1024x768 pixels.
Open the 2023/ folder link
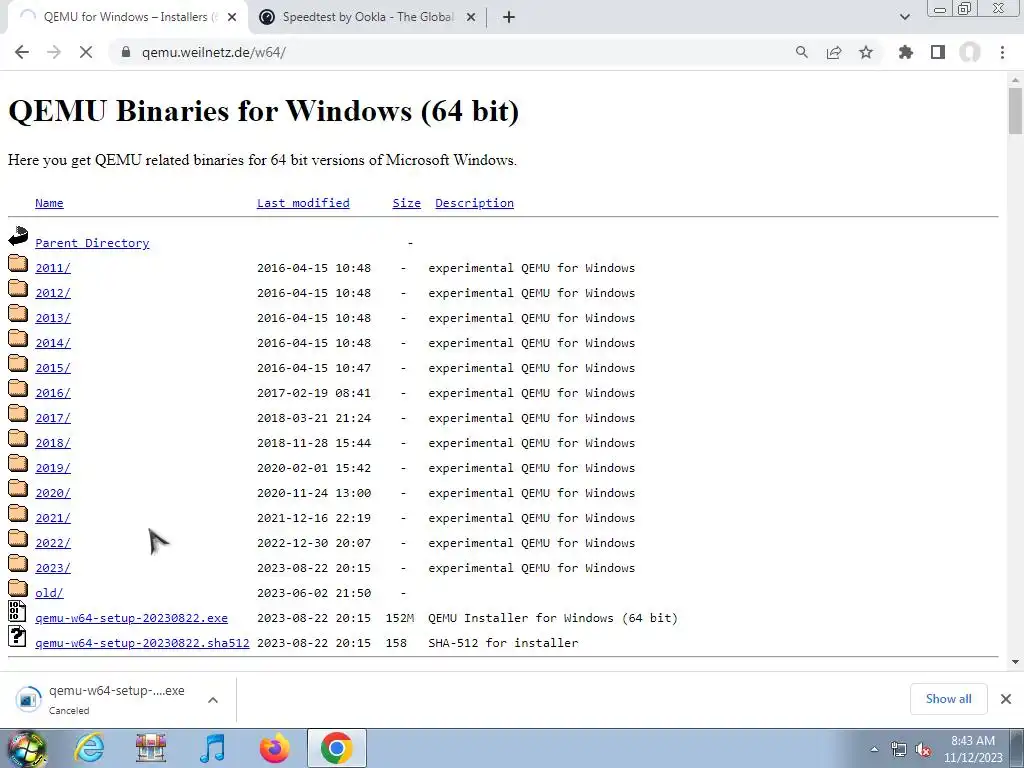coord(53,568)
